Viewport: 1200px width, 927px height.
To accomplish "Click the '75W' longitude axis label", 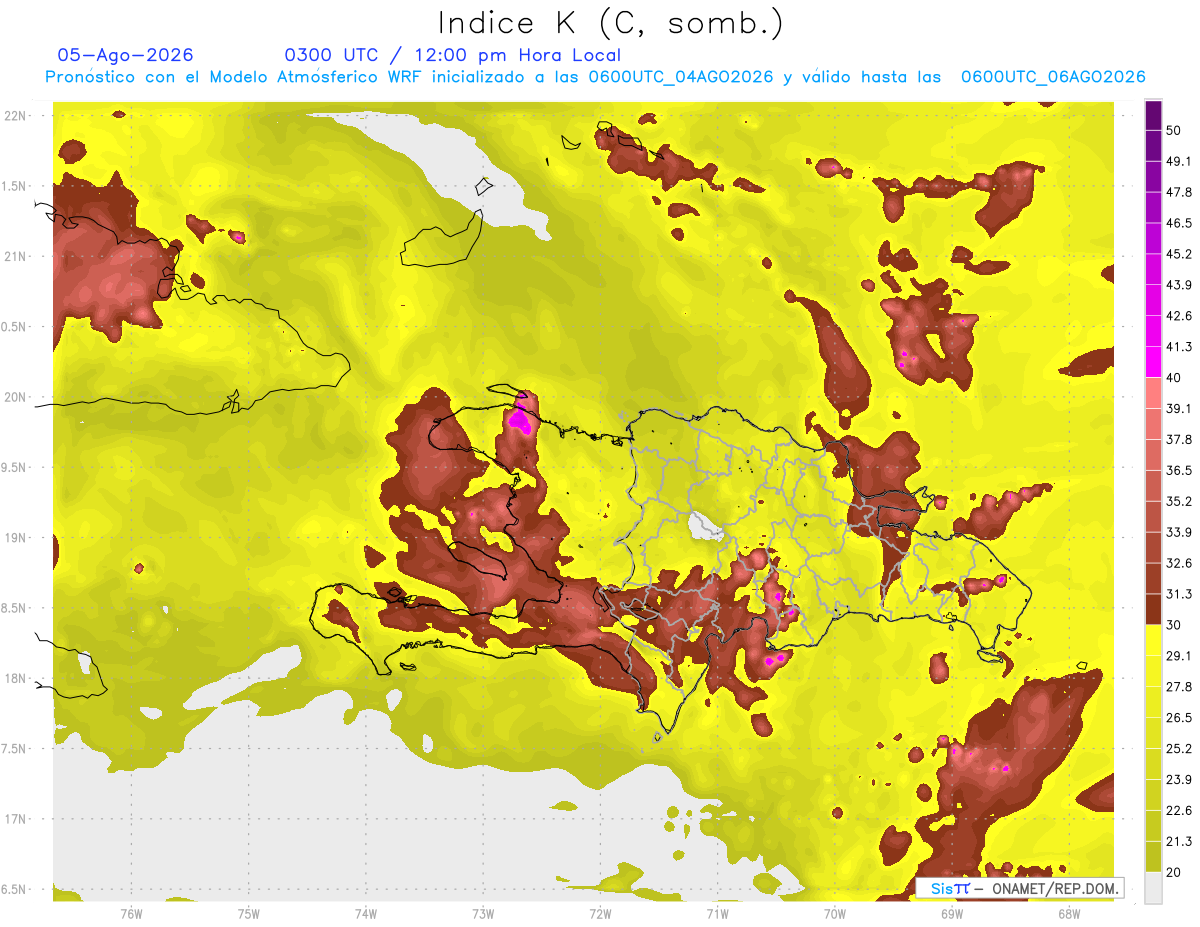I will [249, 914].
